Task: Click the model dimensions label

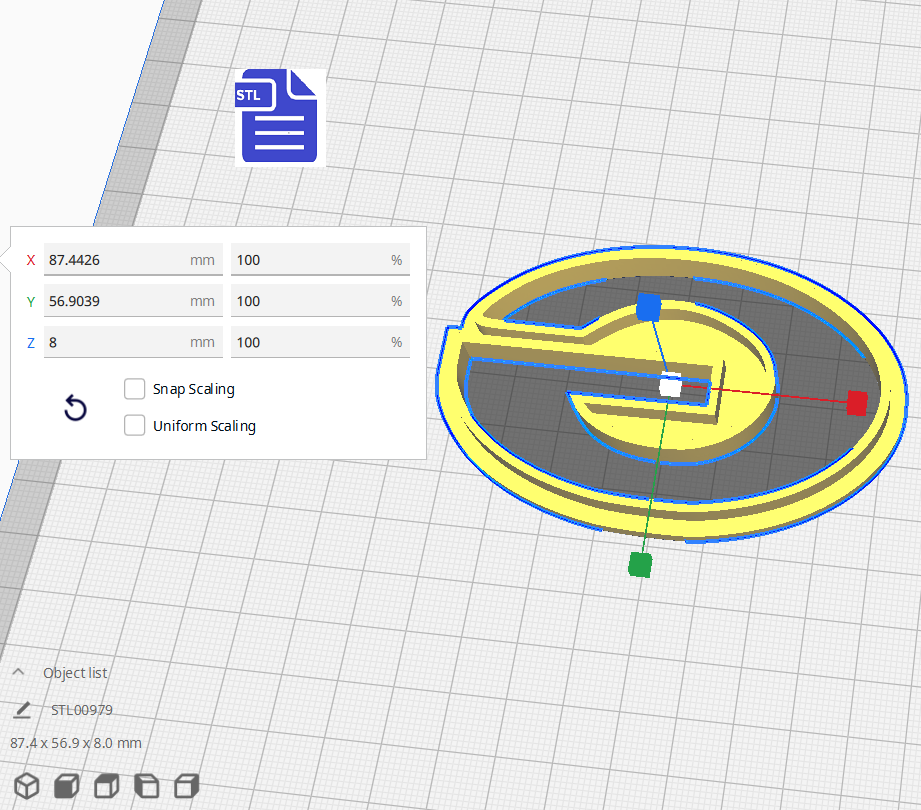Action: coord(74,743)
